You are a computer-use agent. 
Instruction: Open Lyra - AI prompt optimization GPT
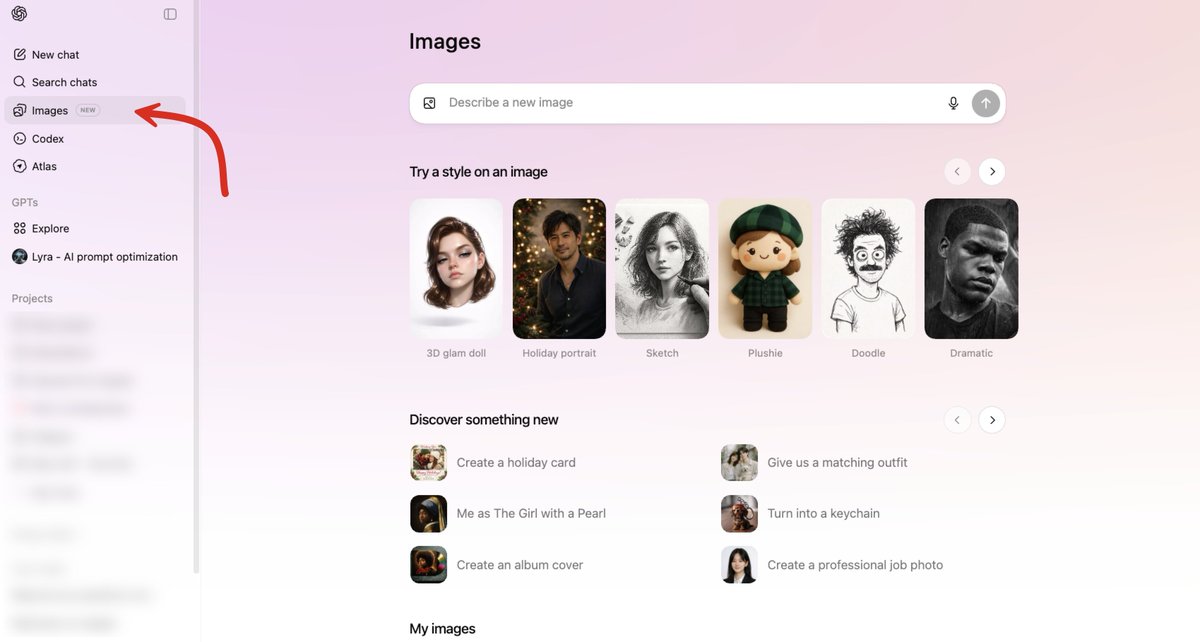pyautogui.click(x=95, y=257)
